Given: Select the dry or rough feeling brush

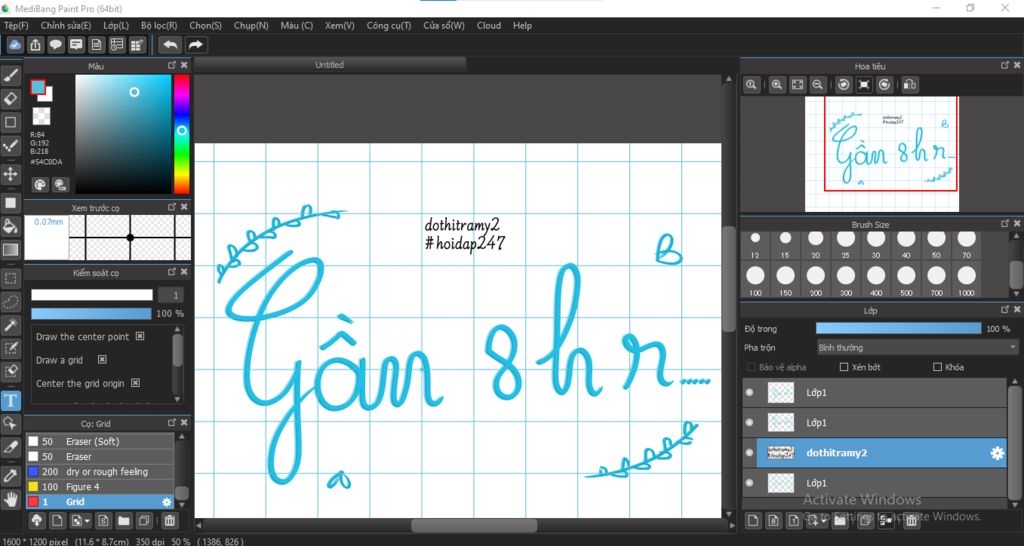Looking at the screenshot, I should point(100,472).
